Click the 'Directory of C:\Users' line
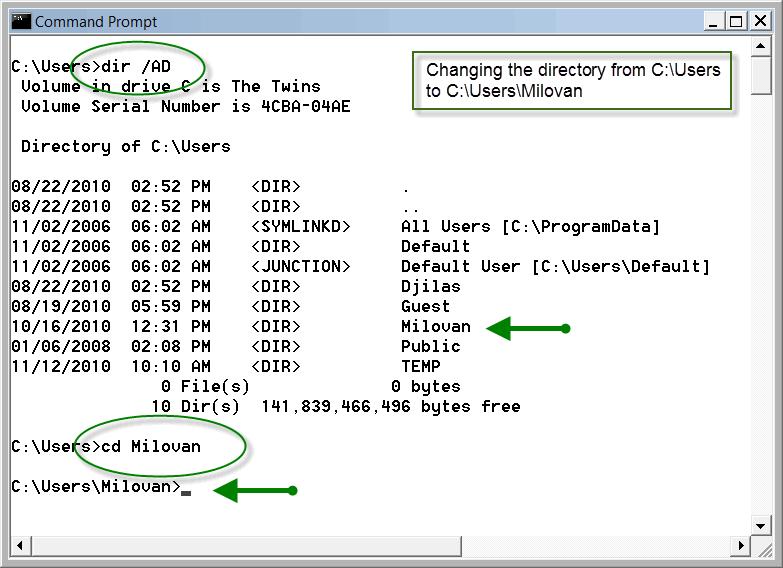 (x=126, y=146)
